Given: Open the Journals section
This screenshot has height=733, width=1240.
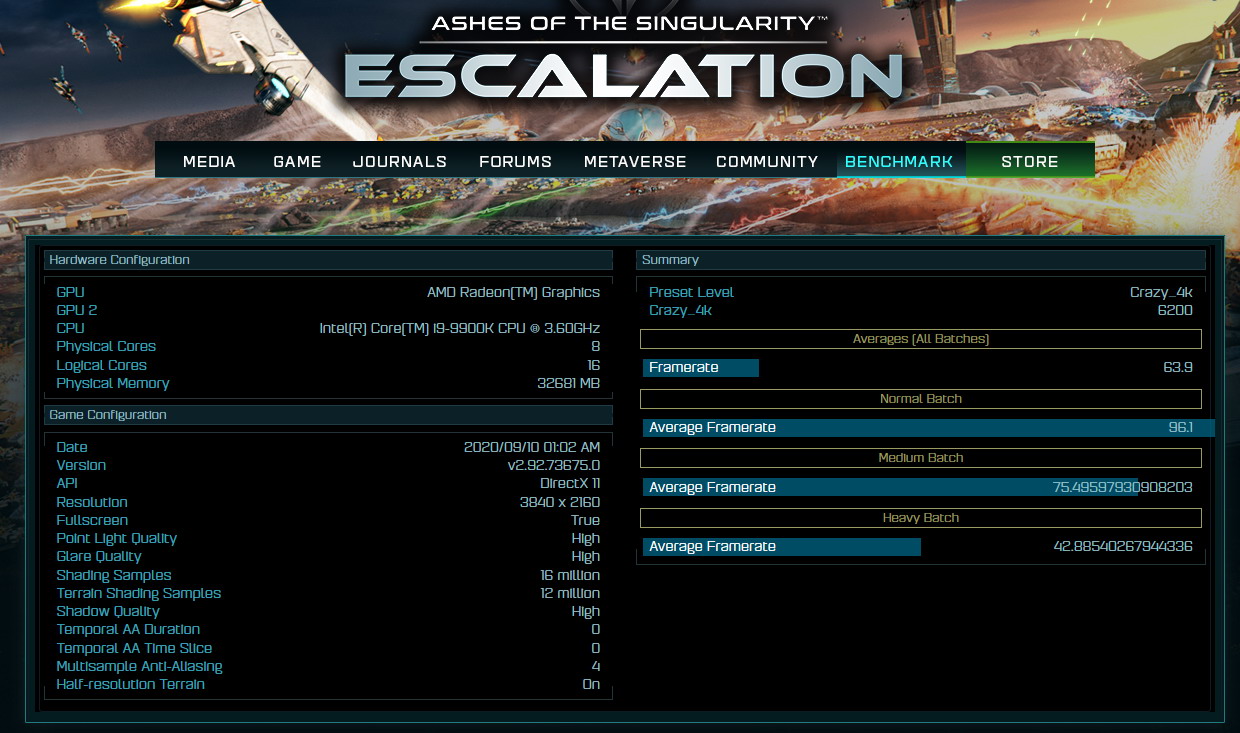Looking at the screenshot, I should click(x=400, y=161).
